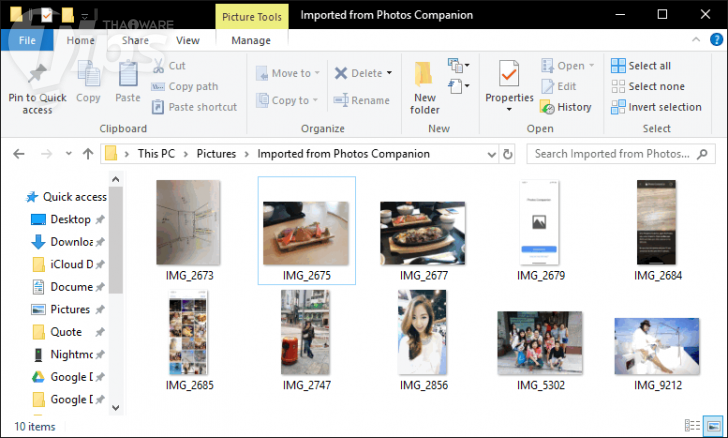
Task: Select Documents in the navigation pane
Action: [x=67, y=287]
